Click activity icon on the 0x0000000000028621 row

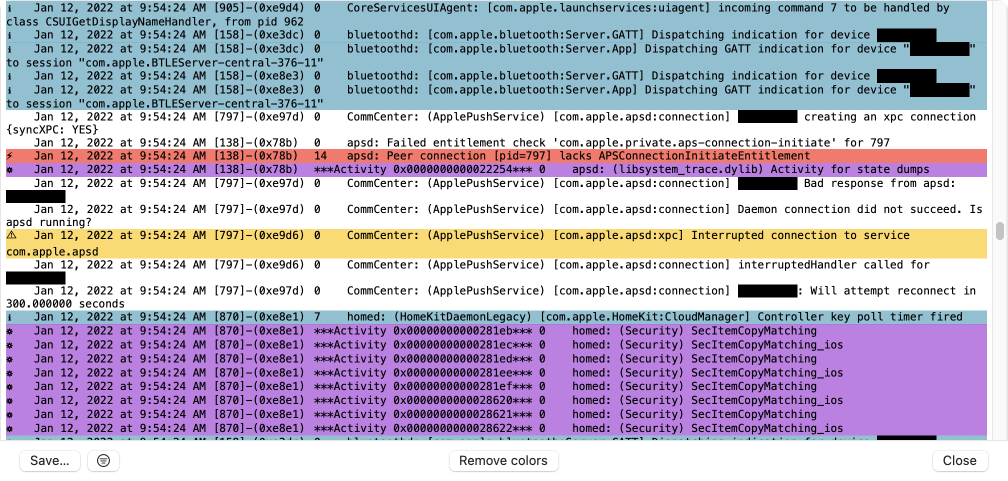[10, 414]
